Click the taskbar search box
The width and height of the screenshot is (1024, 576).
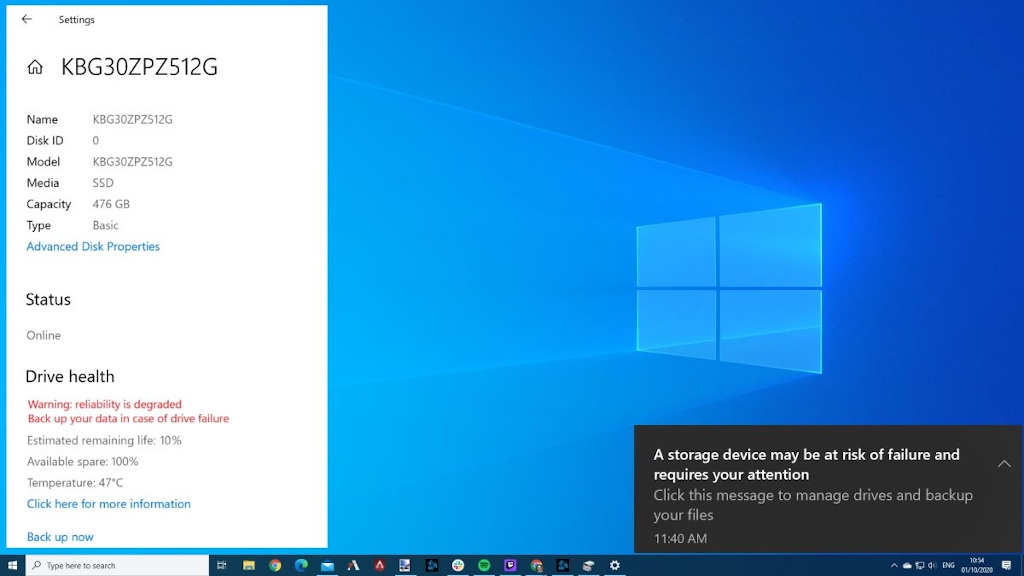(115, 565)
